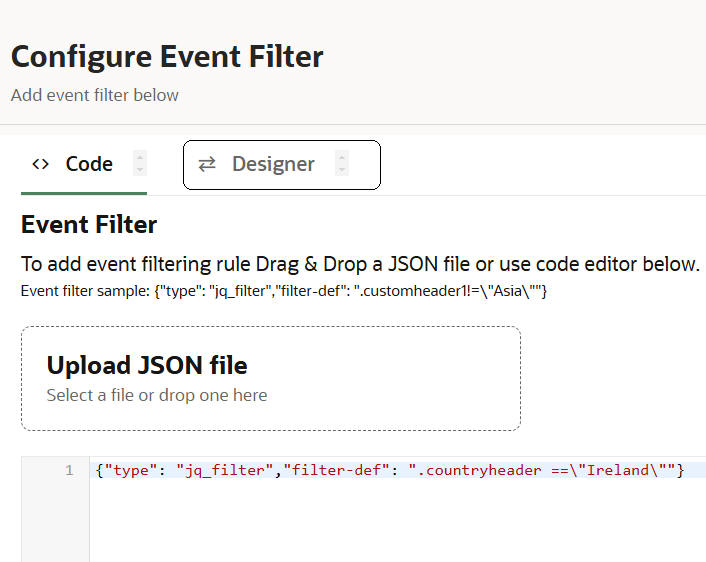Select line number 1 in editor gutter
Viewport: 706px width, 562px height.
coord(69,470)
